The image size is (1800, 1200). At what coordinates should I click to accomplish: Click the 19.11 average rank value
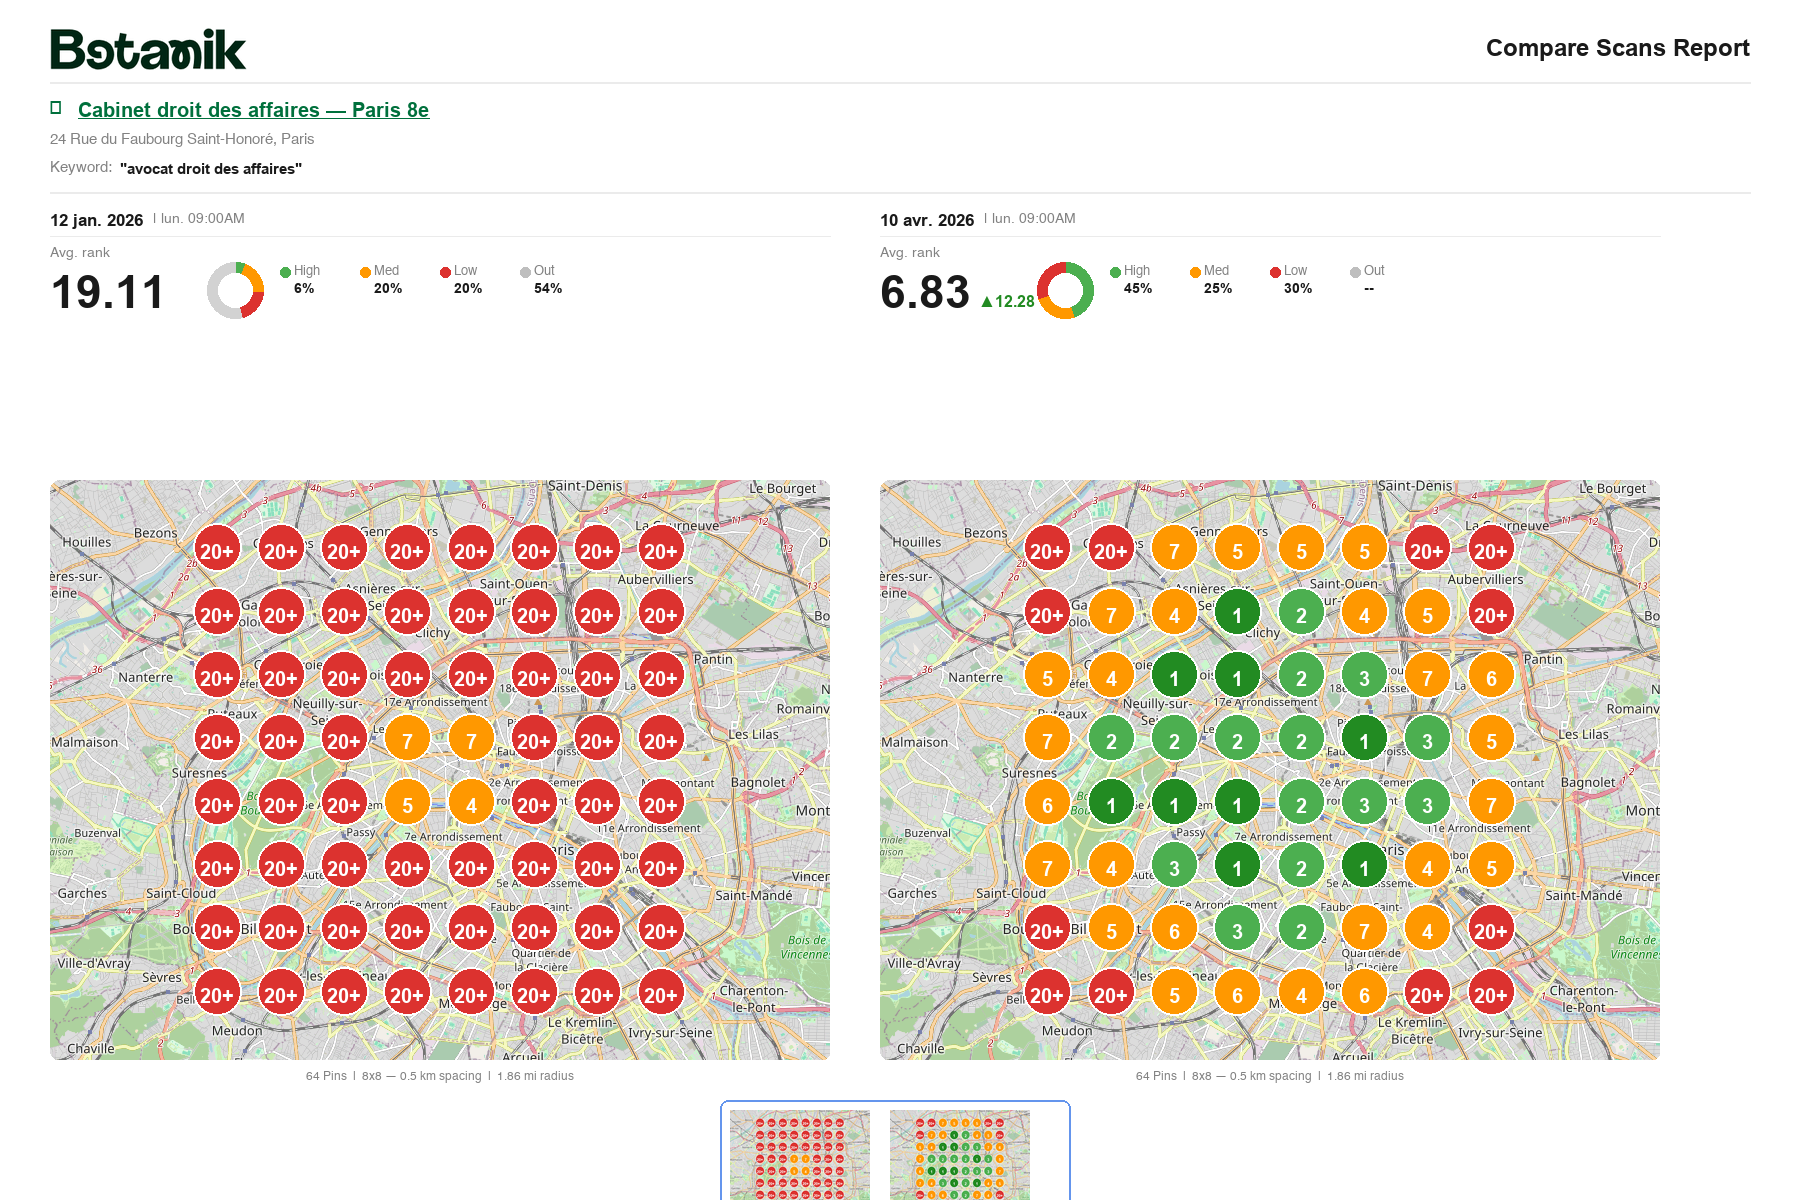tap(107, 293)
